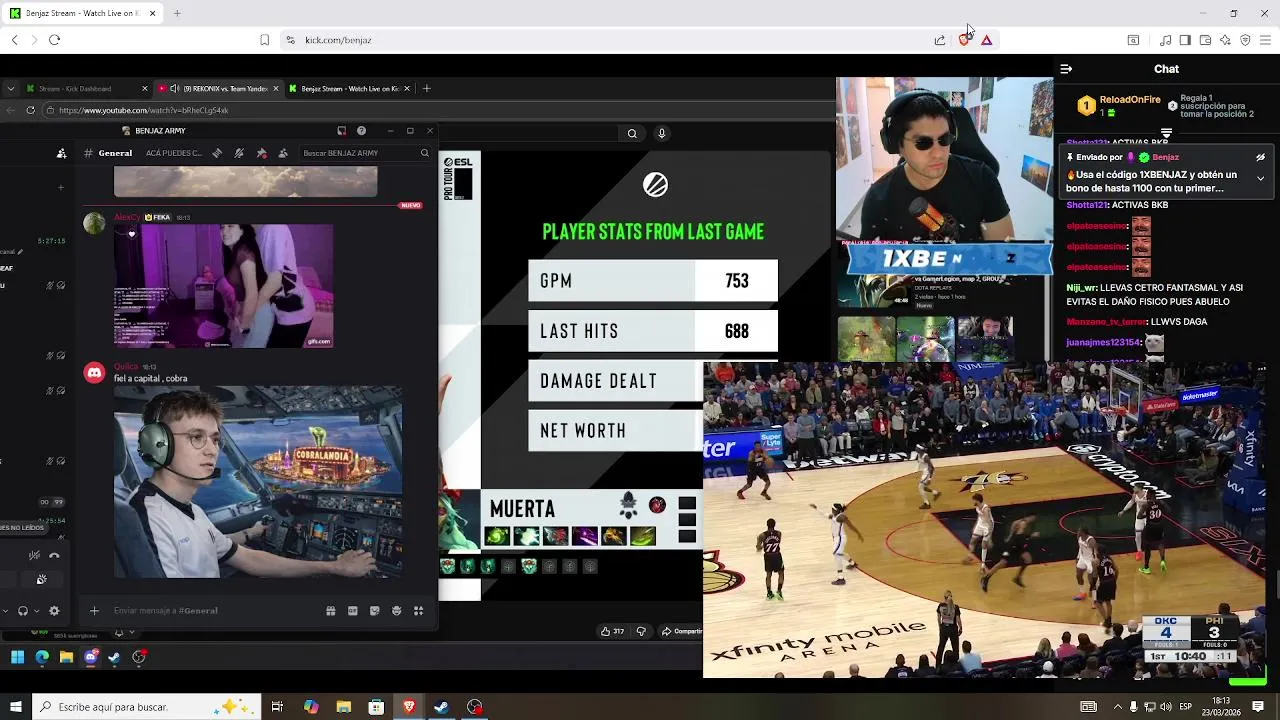Click the YouTube Compartir share button
This screenshot has height=720, width=1280.
[x=682, y=631]
